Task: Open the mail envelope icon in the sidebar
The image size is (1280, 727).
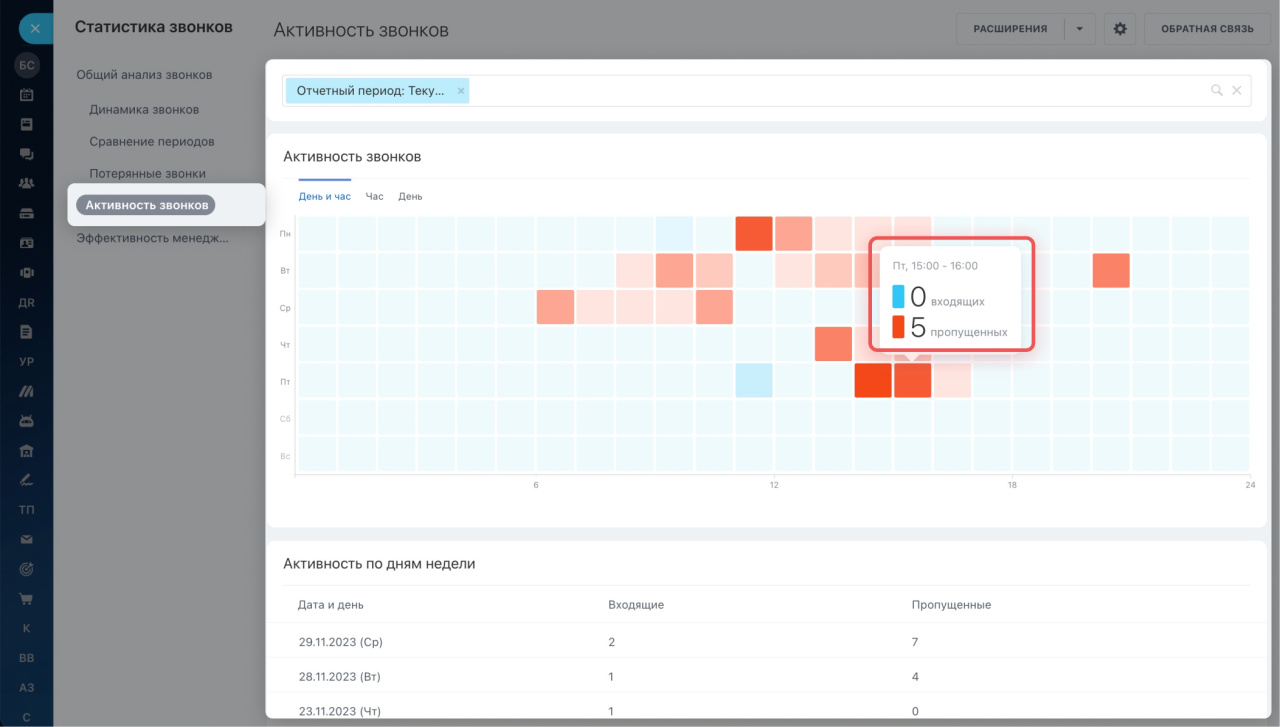Action: 27,539
